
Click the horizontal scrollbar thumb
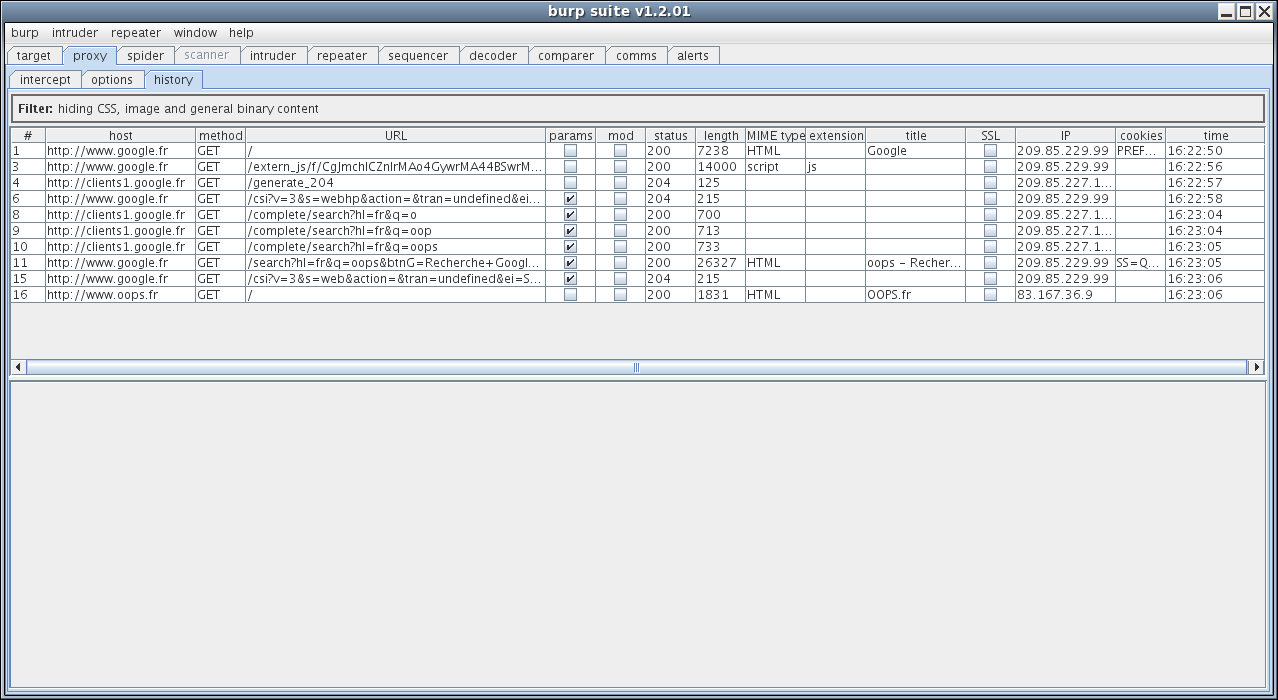(636, 367)
